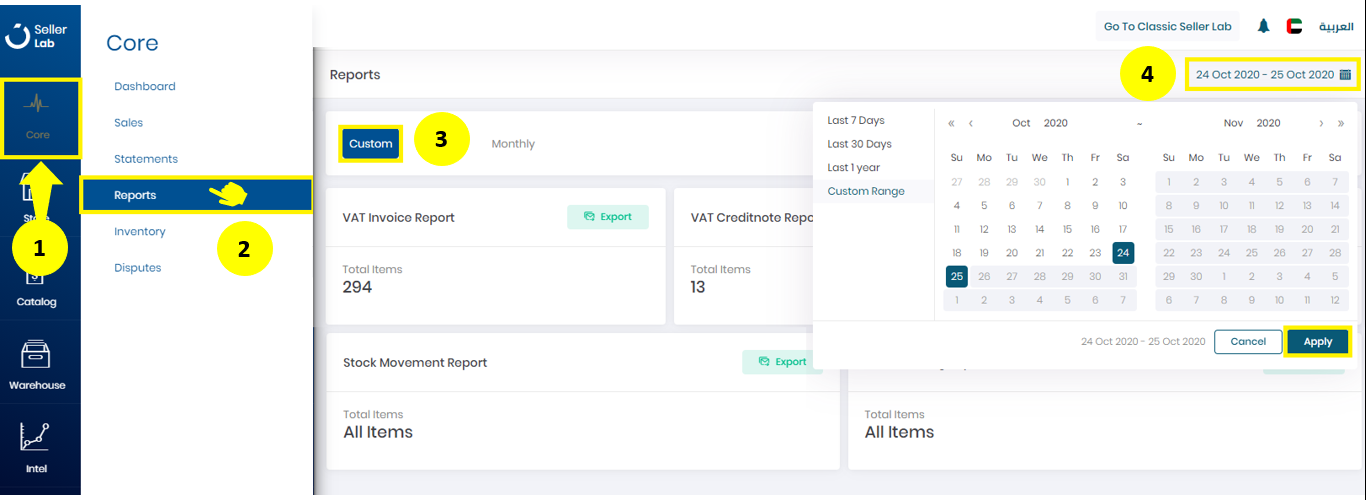Choose the Last 30 Days preset
The image size is (1366, 500).
[x=859, y=144]
